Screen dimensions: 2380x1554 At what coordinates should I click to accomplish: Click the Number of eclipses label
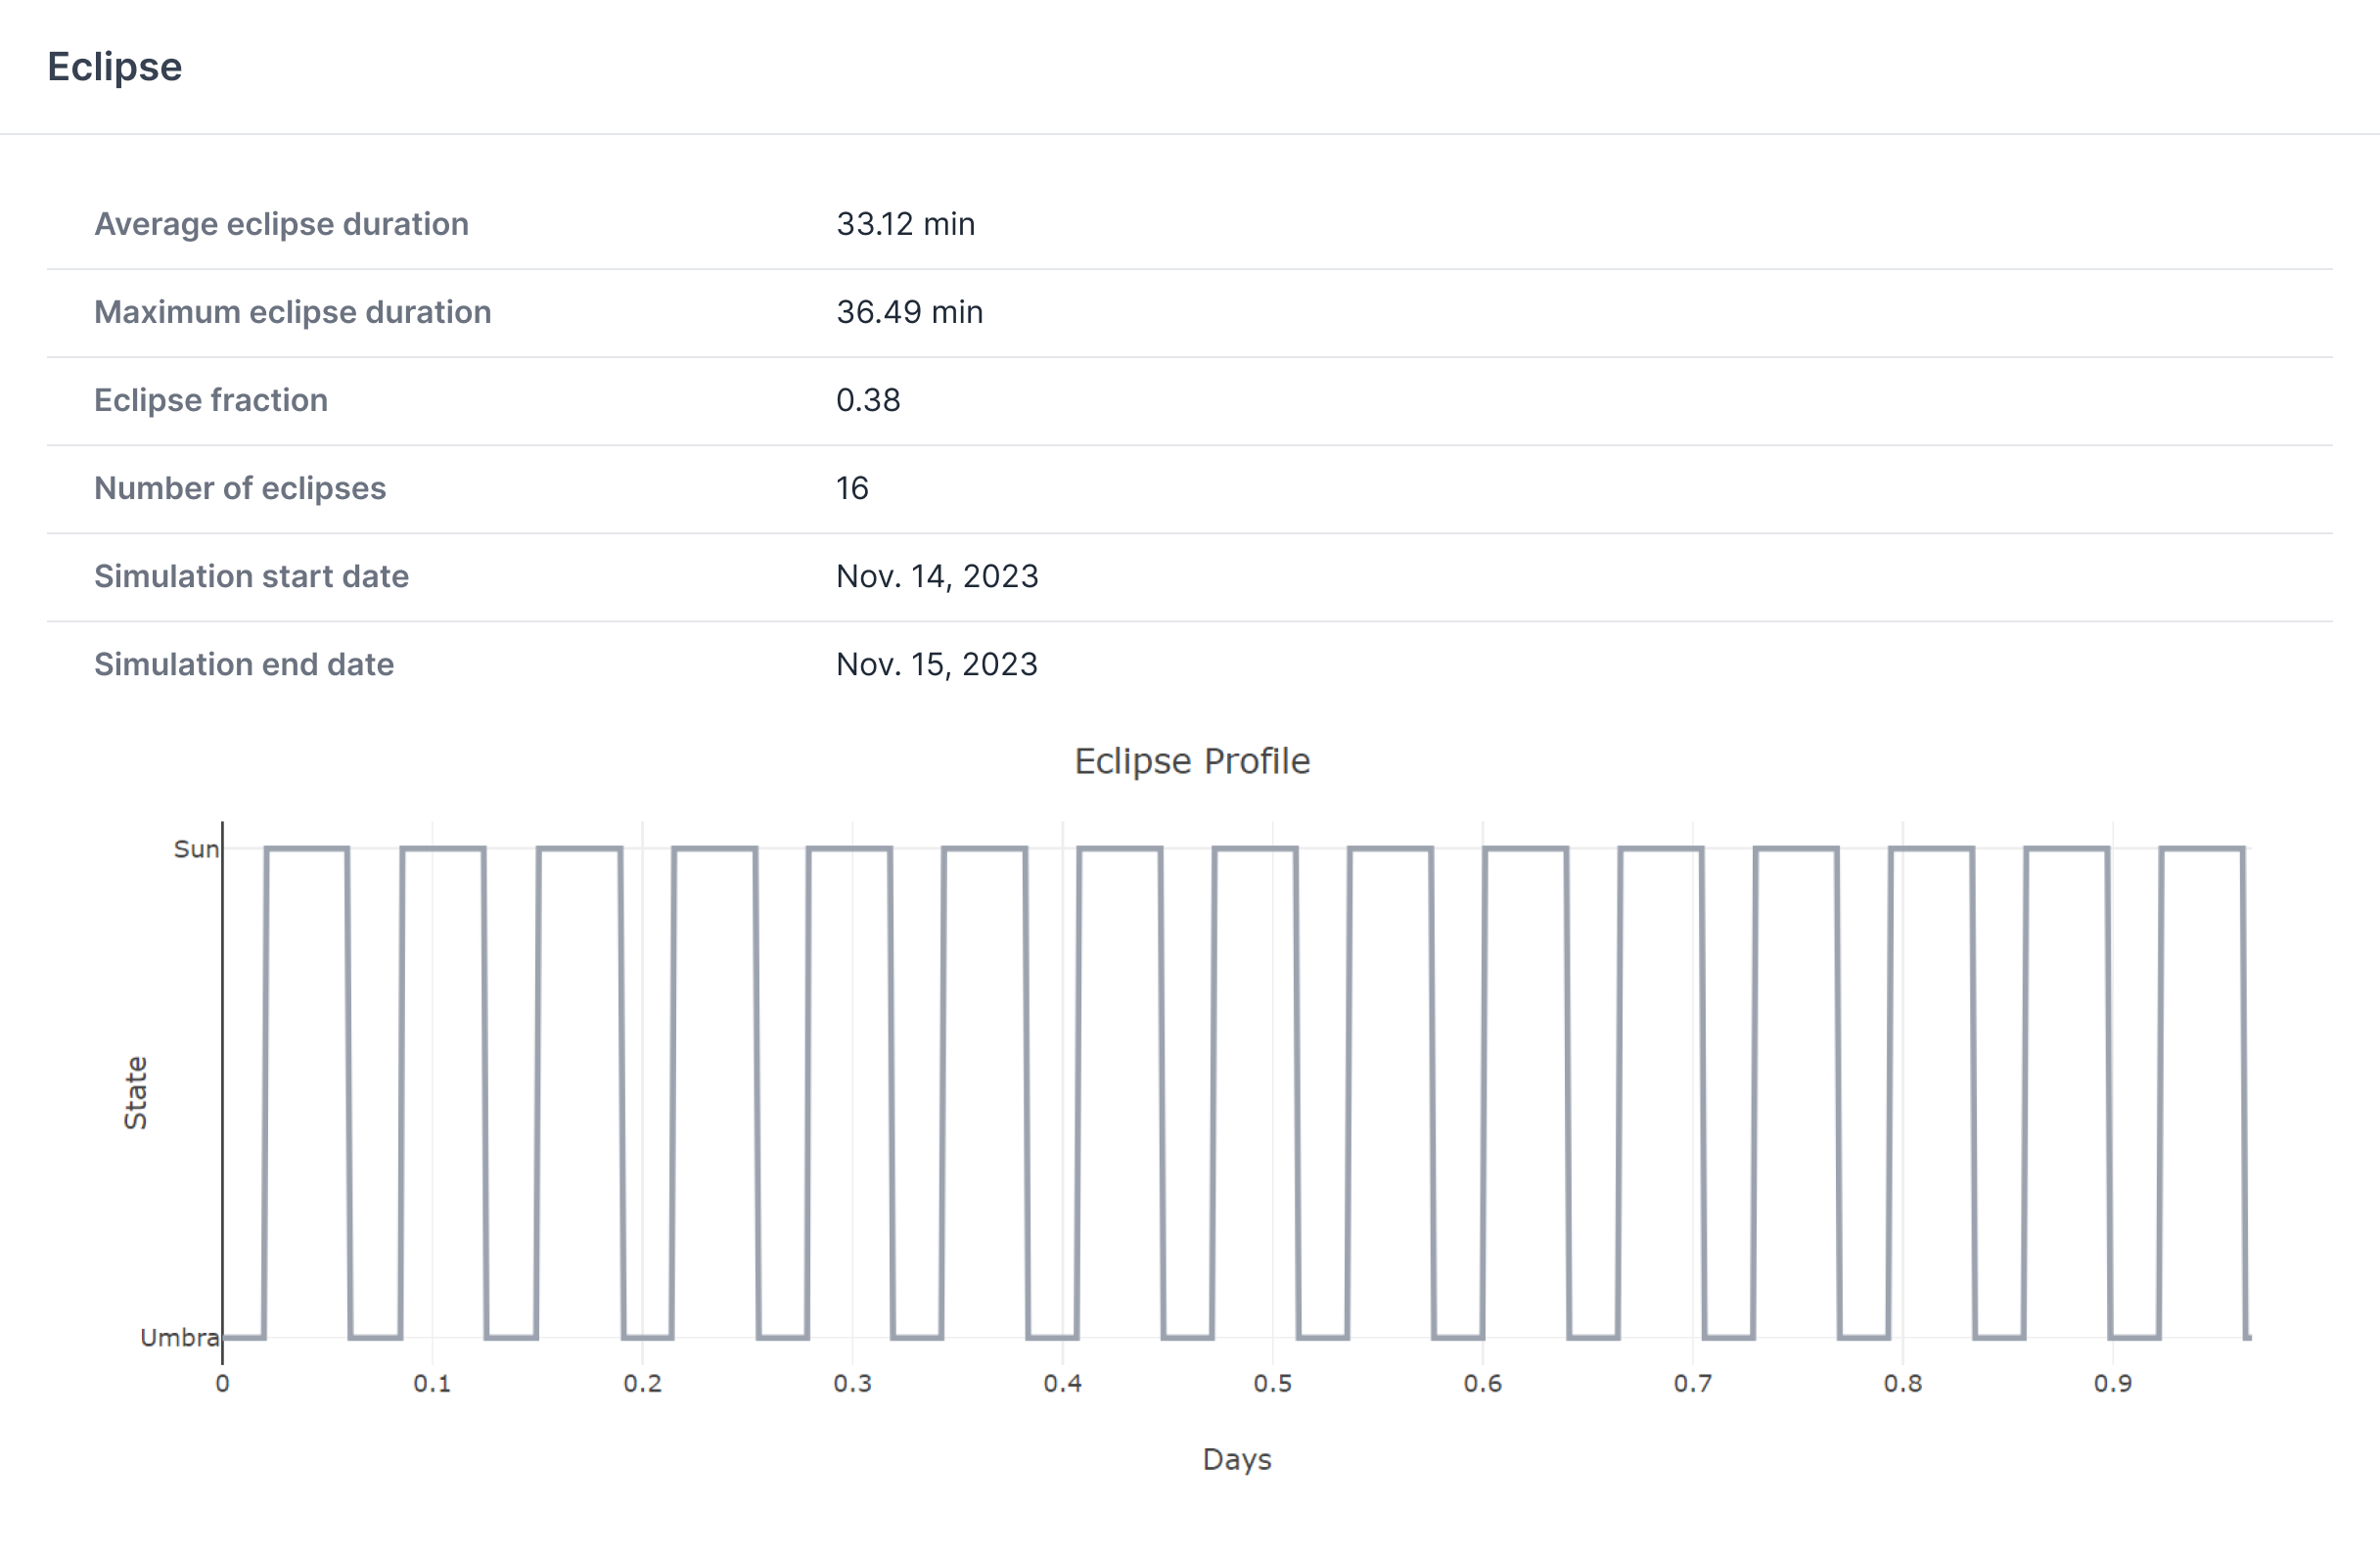pos(239,488)
